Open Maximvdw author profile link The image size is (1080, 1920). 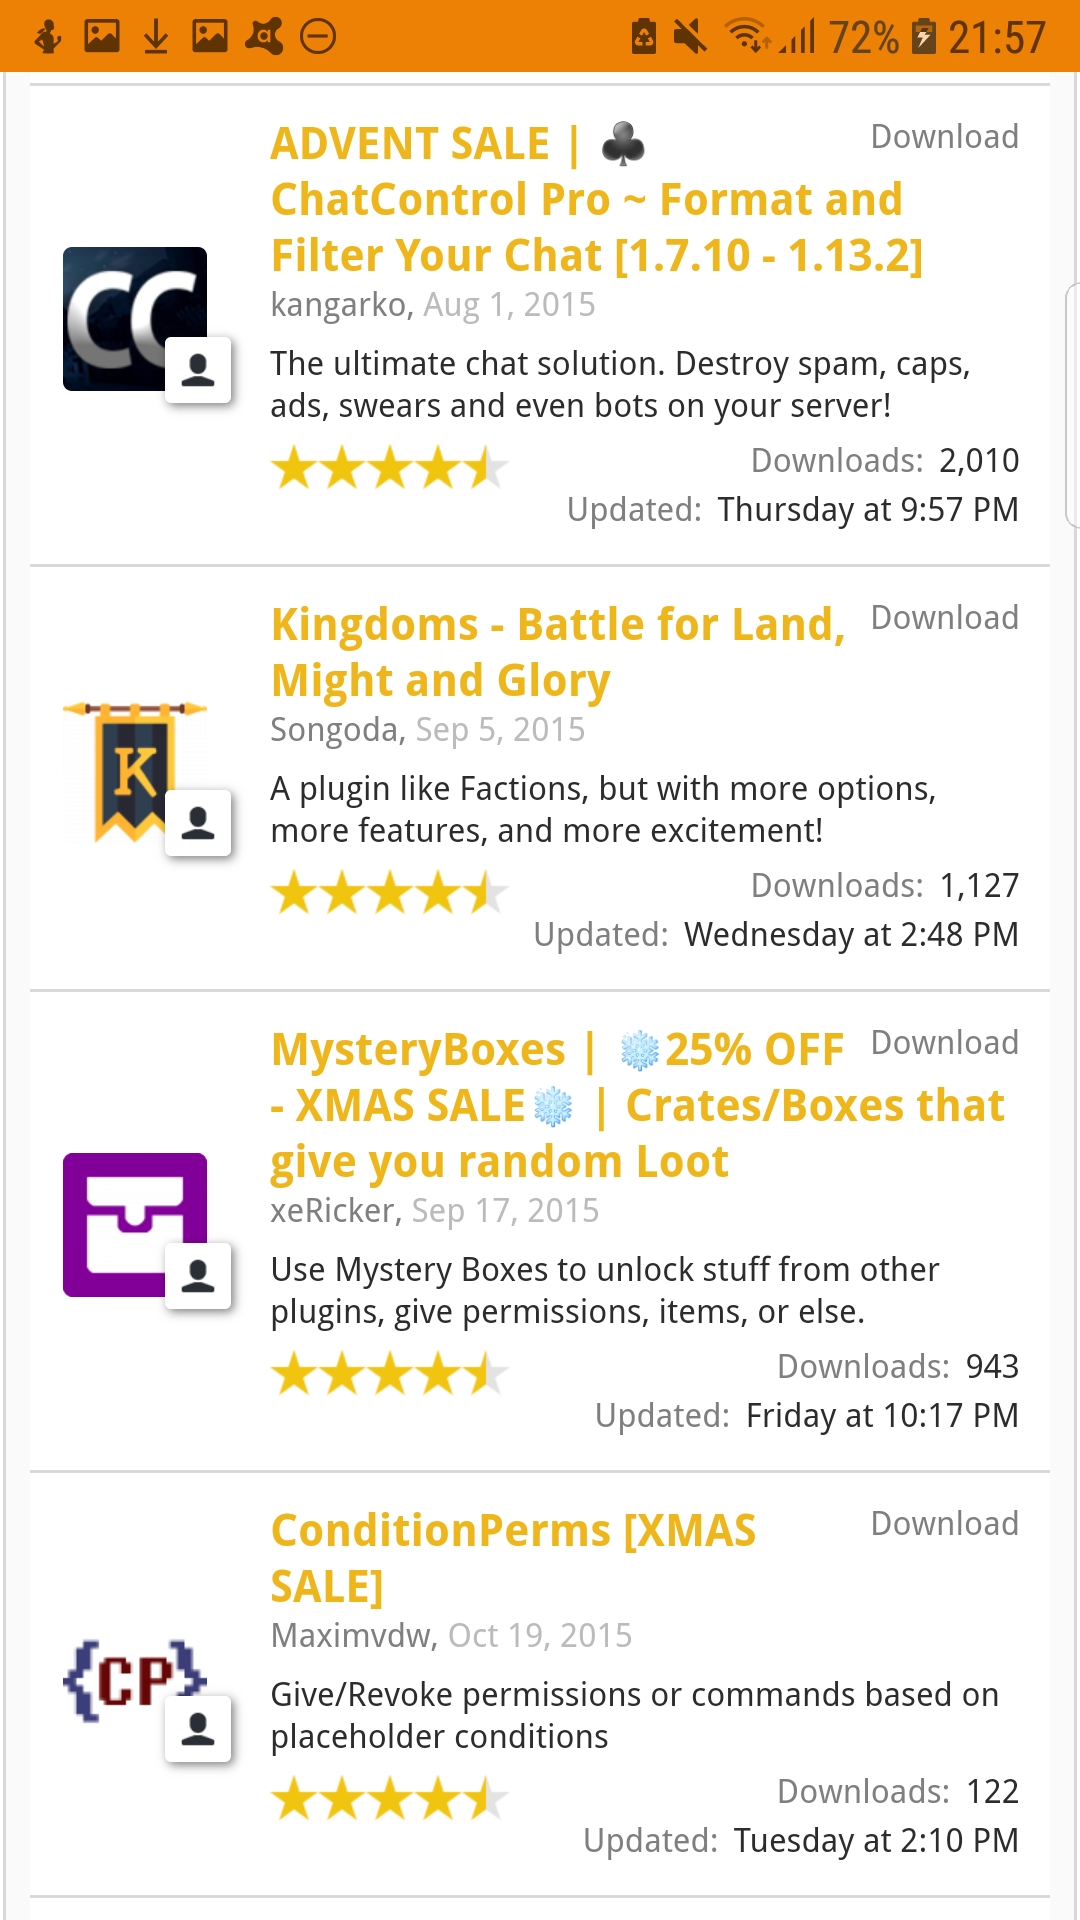(351, 1636)
